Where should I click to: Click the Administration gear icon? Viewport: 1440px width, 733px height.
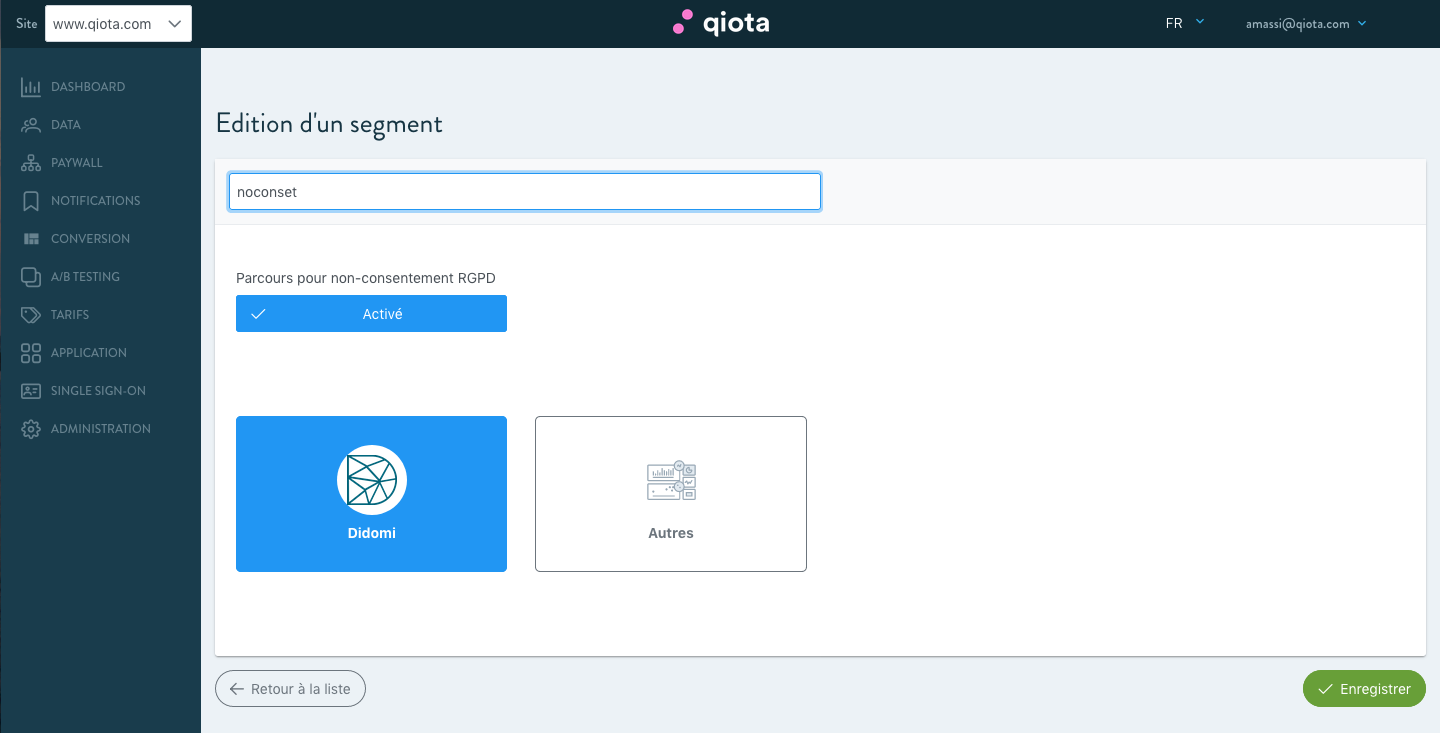pos(31,429)
